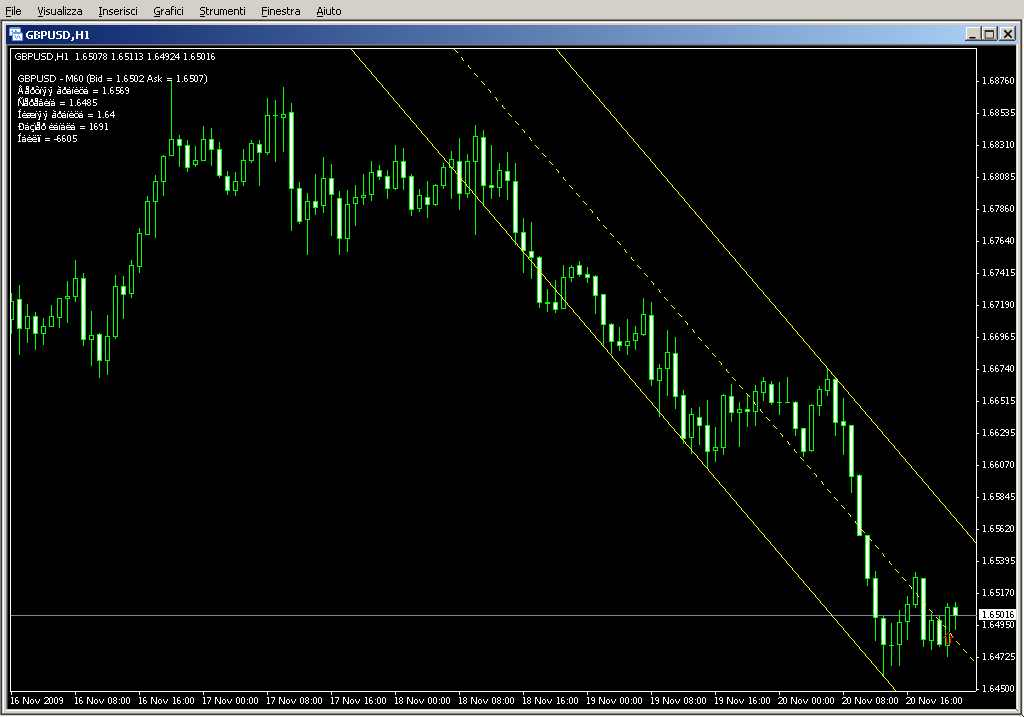The image size is (1024, 717).
Task: Click the 20 Nov 00:00 time label
Action: [806, 701]
